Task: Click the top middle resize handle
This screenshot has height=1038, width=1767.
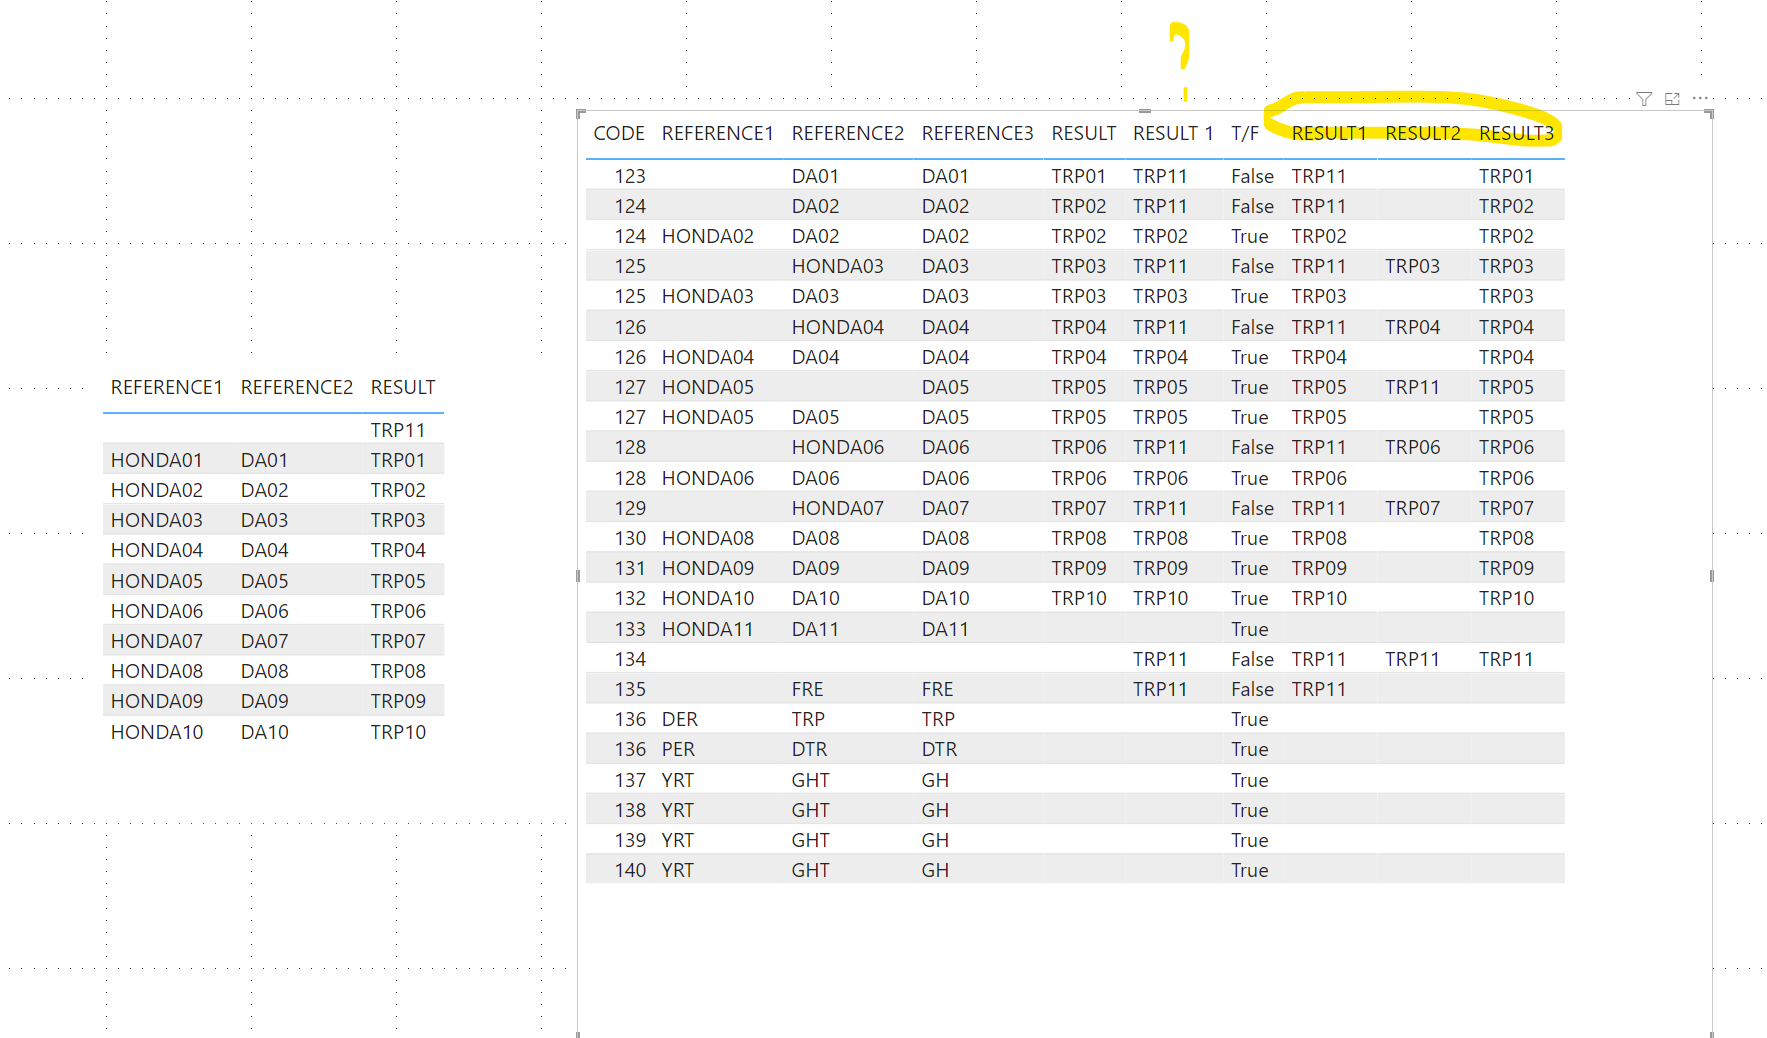Action: point(1145,111)
